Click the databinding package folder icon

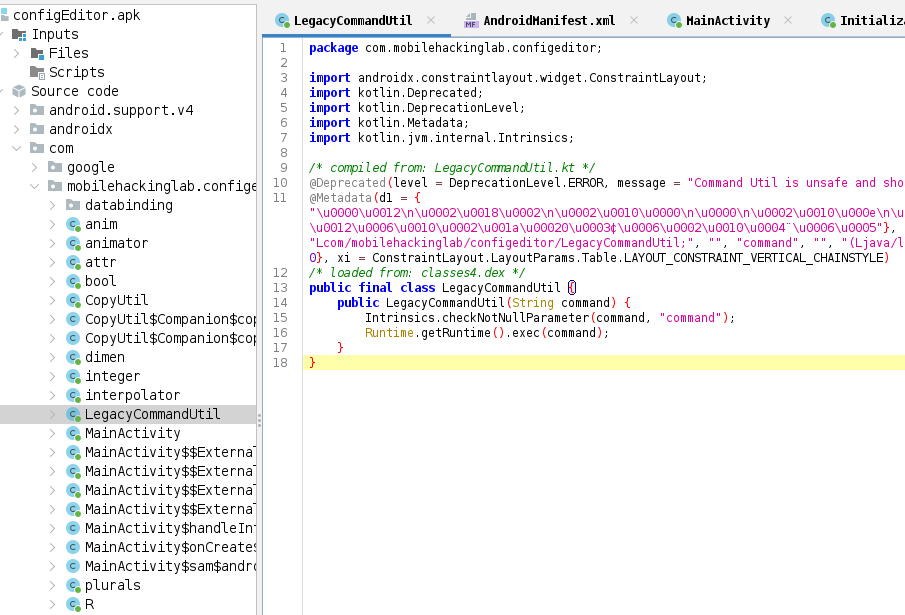tap(73, 205)
